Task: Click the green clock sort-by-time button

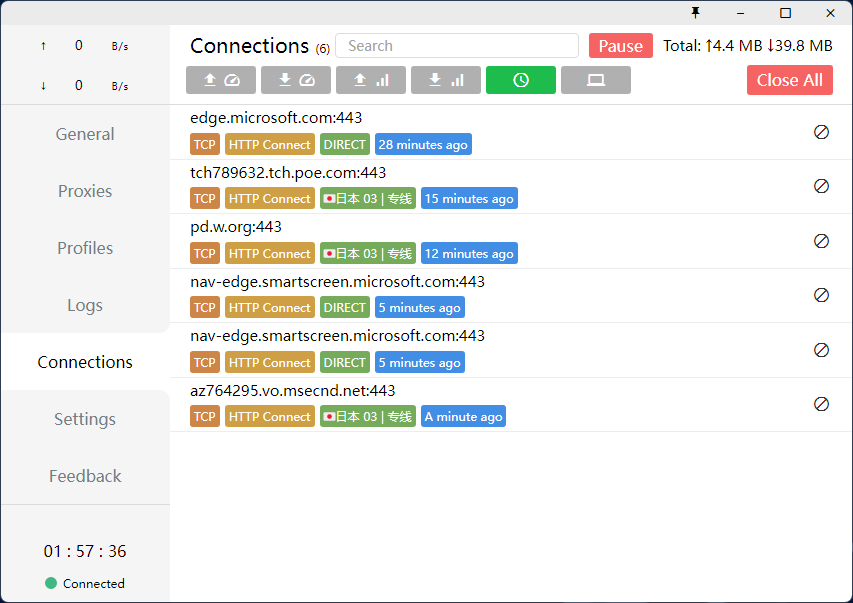Action: point(521,80)
